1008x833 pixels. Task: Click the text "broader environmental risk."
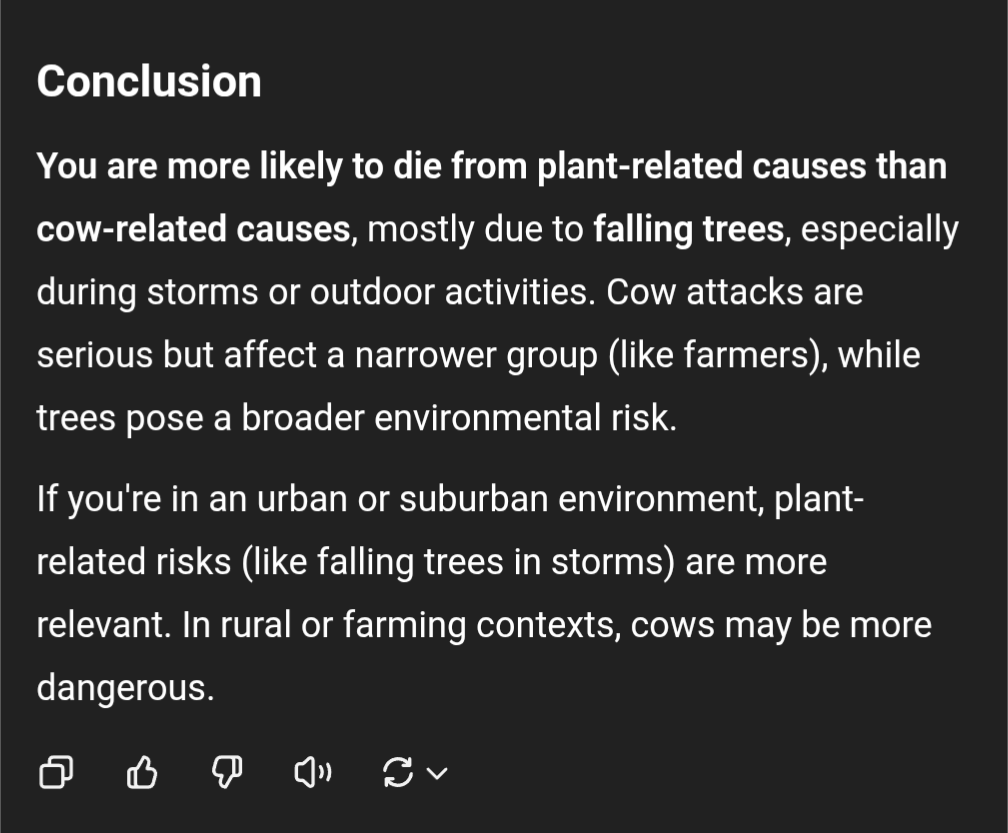pos(459,418)
